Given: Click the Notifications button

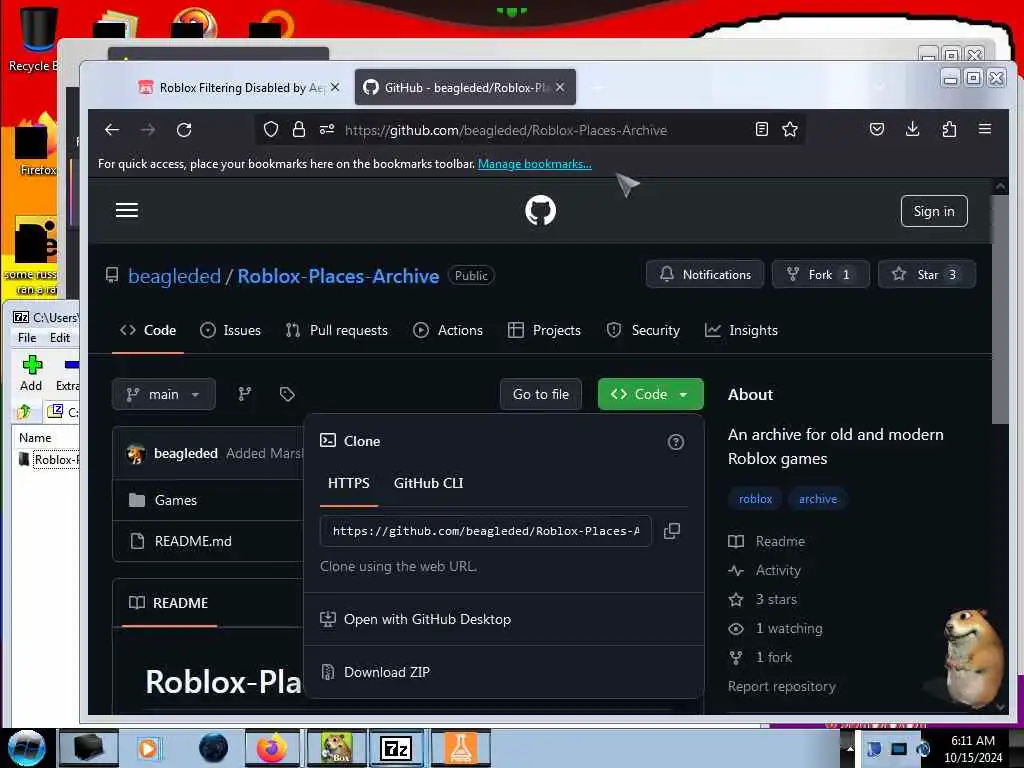Looking at the screenshot, I should click(705, 274).
